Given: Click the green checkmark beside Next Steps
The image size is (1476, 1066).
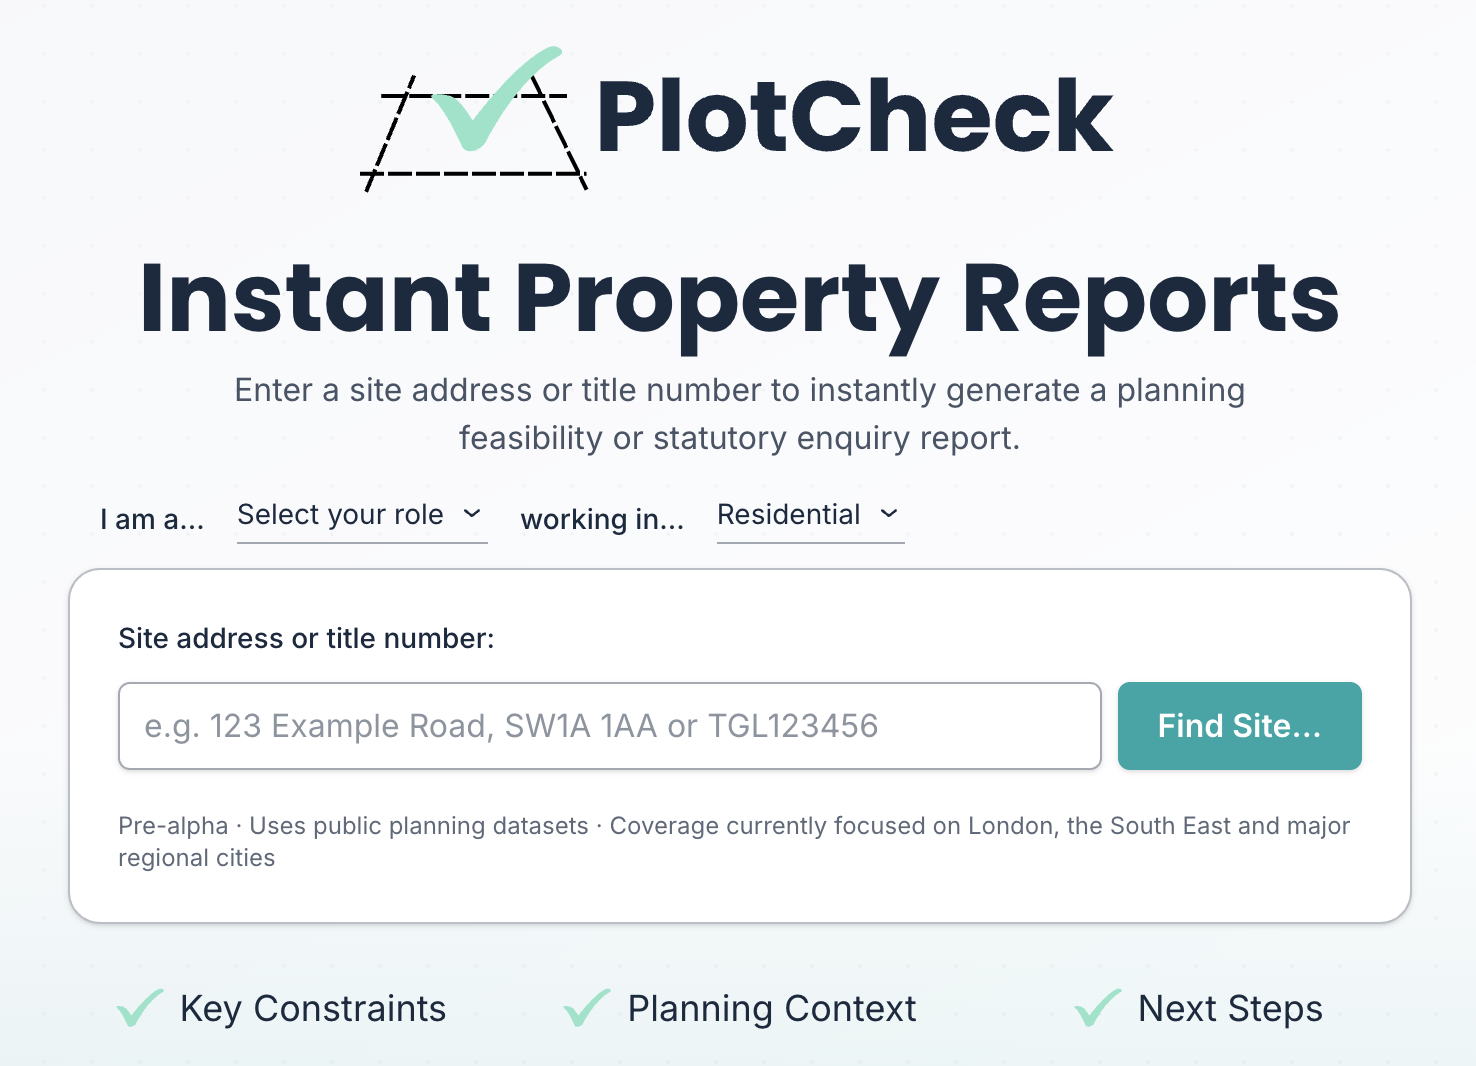Looking at the screenshot, I should tap(1097, 1007).
